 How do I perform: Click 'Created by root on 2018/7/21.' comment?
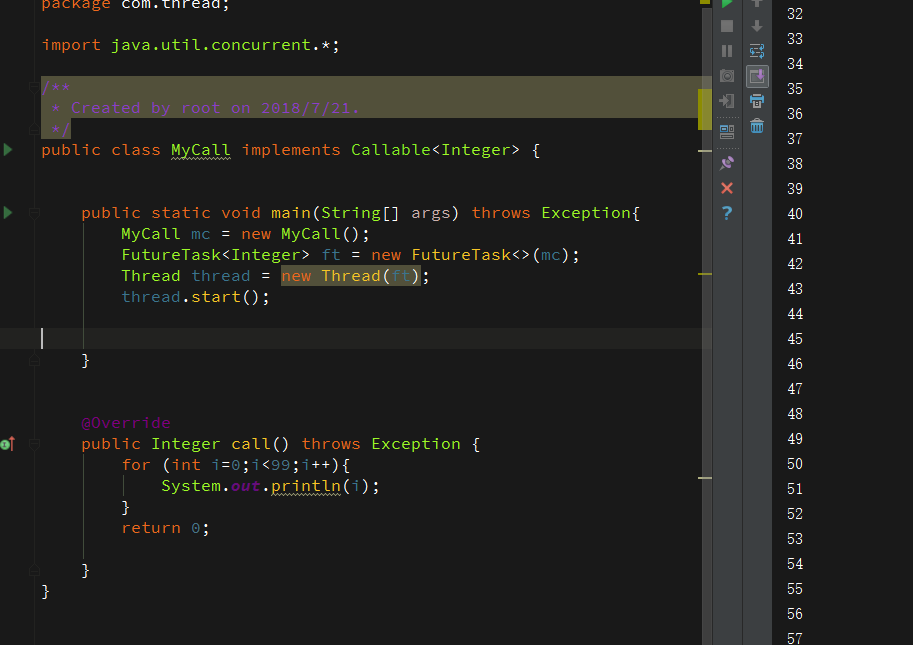click(215, 108)
